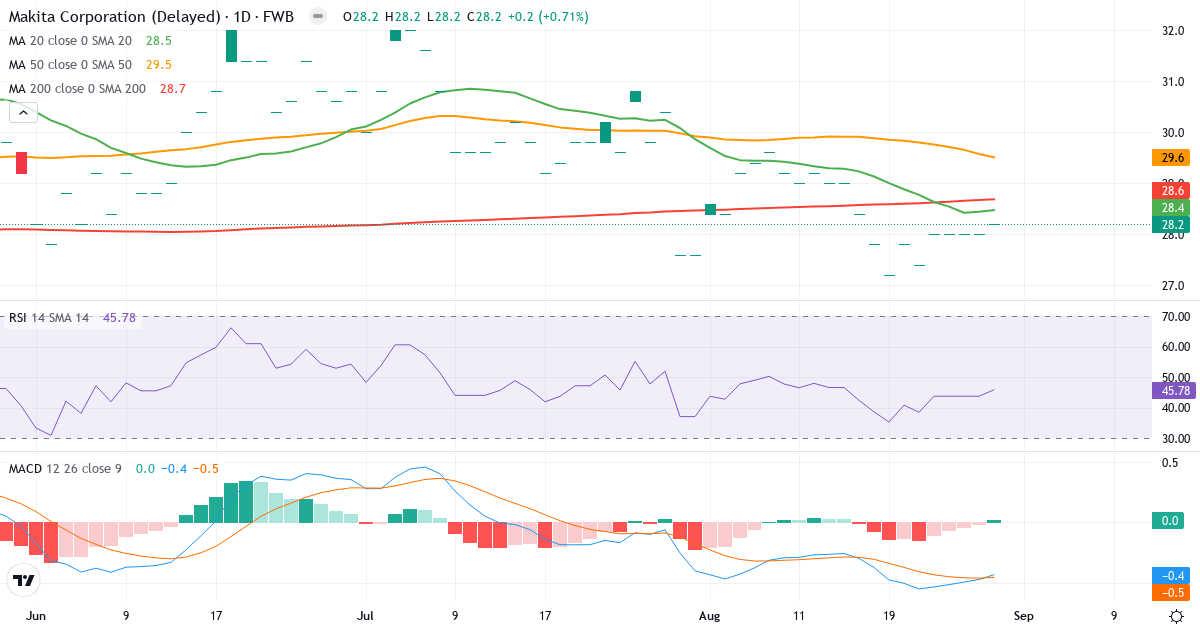
Task: Click the Aug date label on time axis
Action: click(x=709, y=616)
